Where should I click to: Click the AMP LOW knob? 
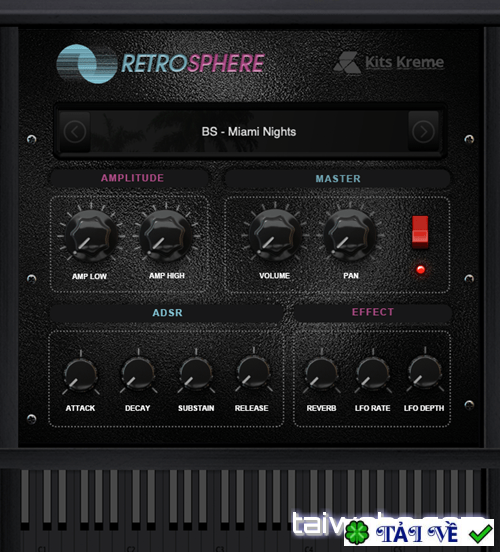pyautogui.click(x=91, y=236)
